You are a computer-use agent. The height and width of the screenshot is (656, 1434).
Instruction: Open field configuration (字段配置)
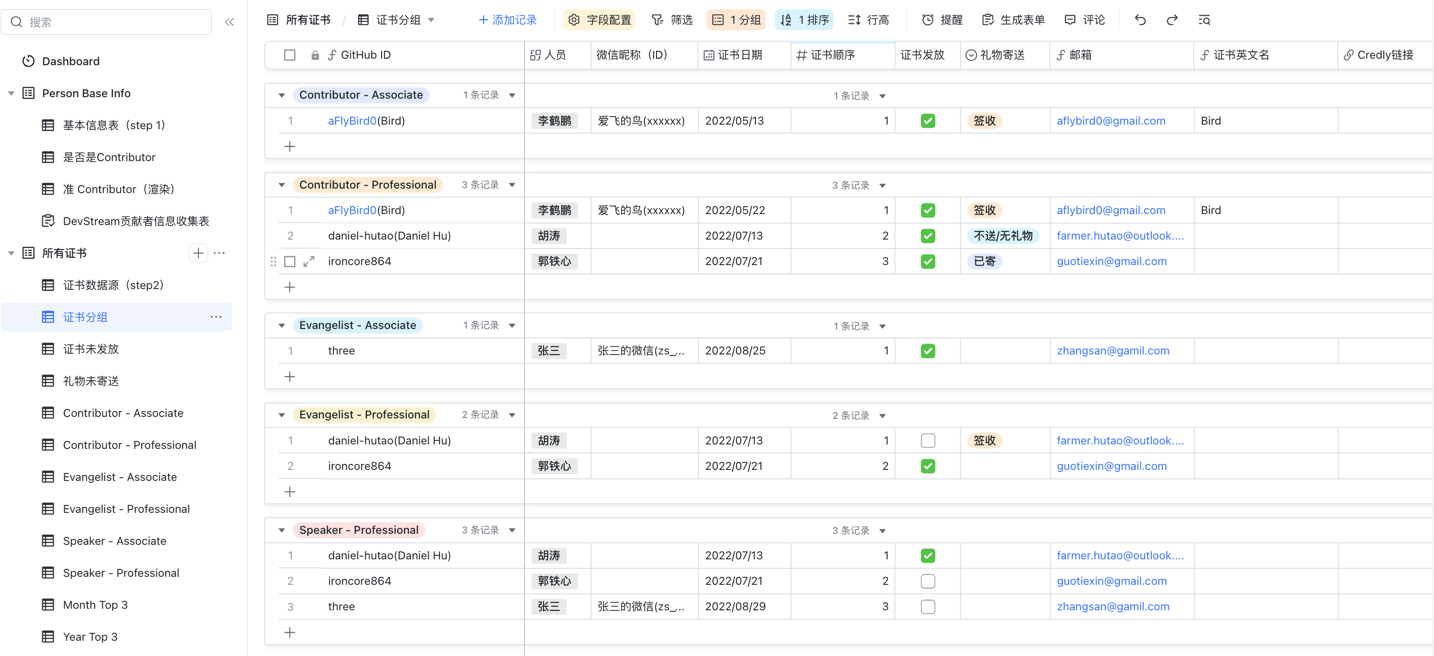click(x=599, y=20)
